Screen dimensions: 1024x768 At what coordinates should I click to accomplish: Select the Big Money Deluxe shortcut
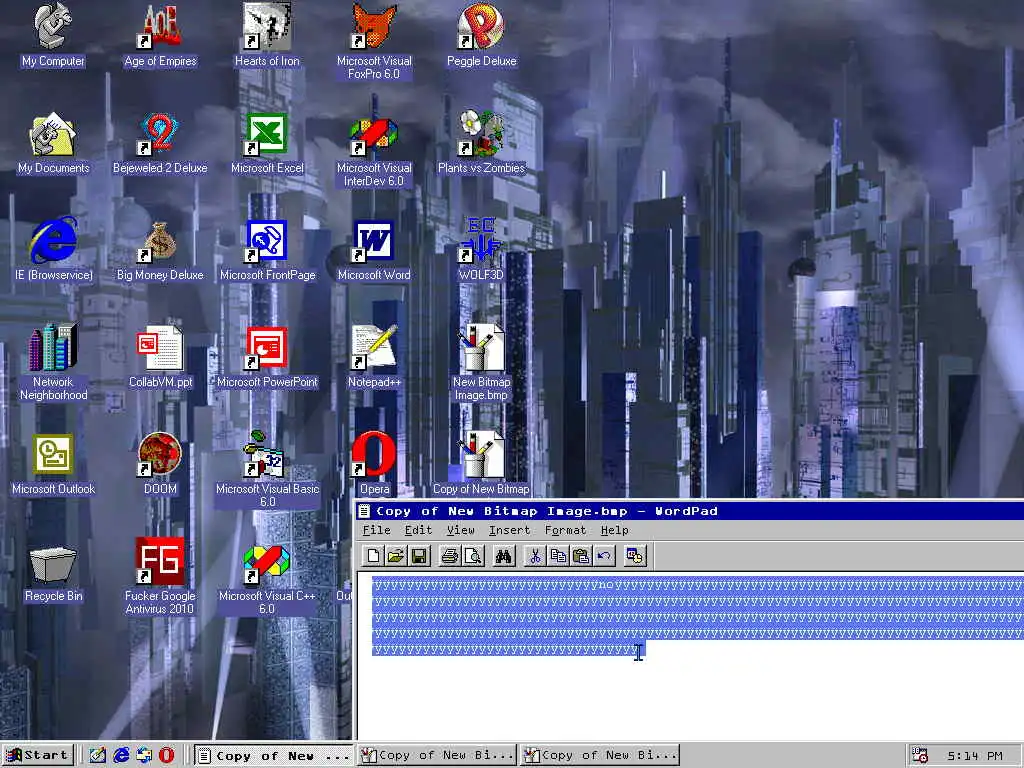click(160, 250)
